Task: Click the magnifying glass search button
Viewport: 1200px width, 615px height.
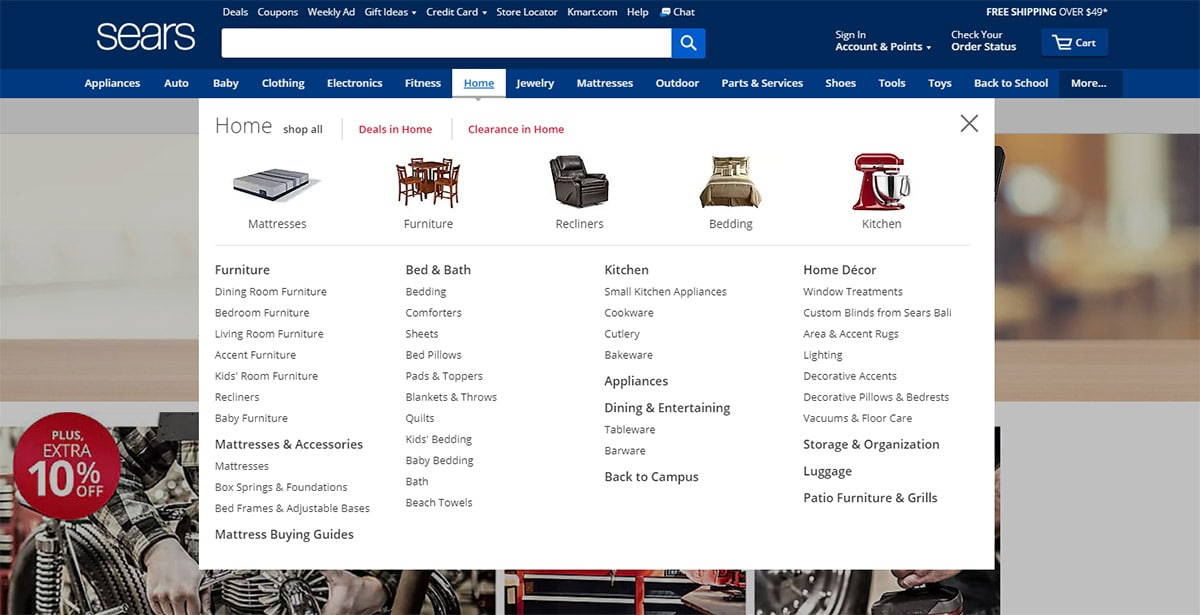Action: (x=688, y=43)
